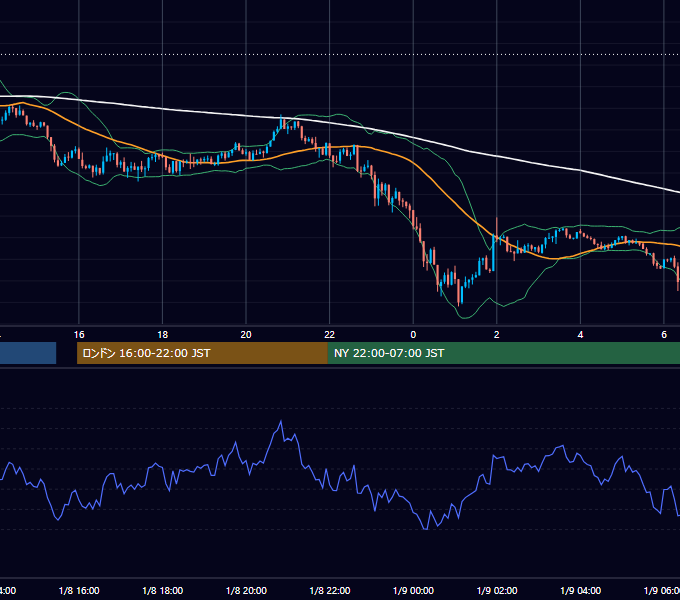
Task: Click the 2 hour label on price chart axis
Action: pyautogui.click(x=497, y=335)
